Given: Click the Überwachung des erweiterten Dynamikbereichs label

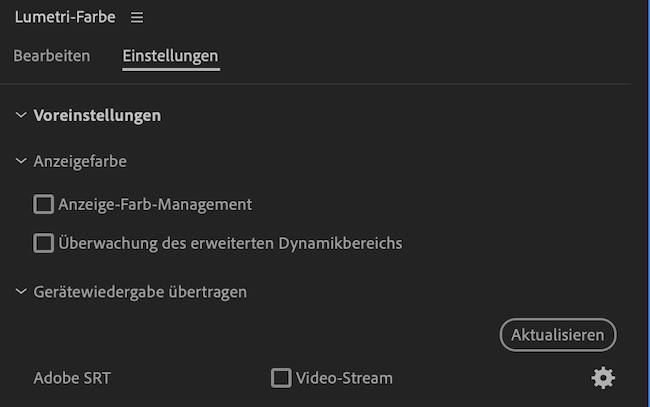Looking at the screenshot, I should point(230,243).
